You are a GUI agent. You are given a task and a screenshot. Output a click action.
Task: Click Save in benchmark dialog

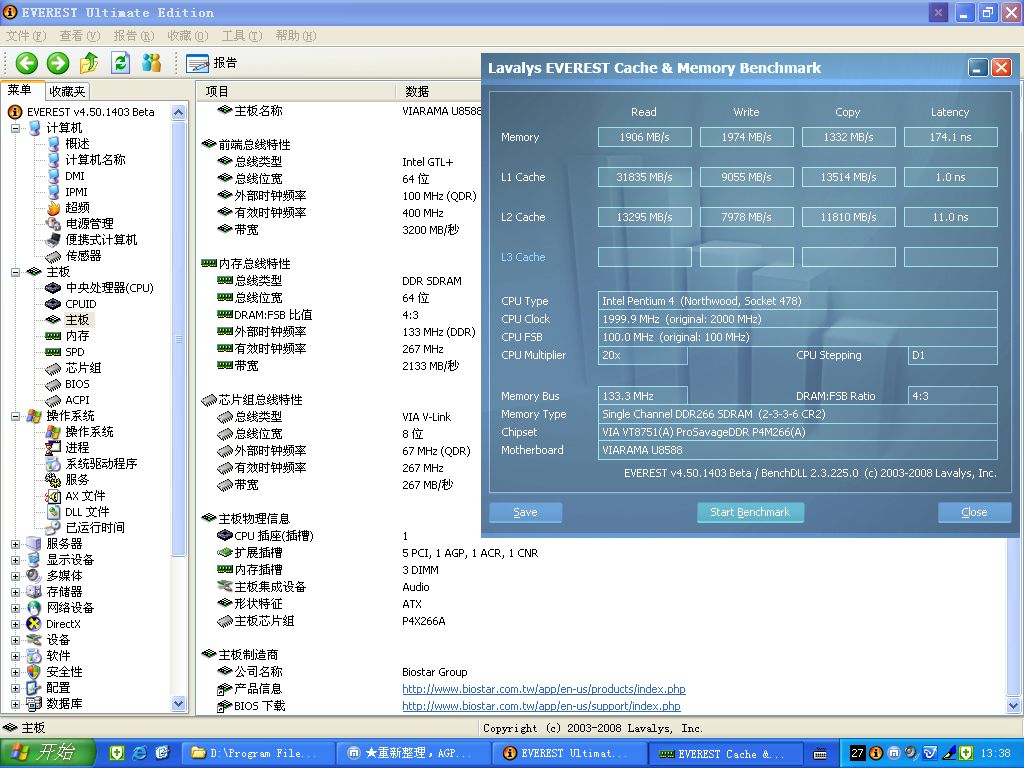pos(525,512)
